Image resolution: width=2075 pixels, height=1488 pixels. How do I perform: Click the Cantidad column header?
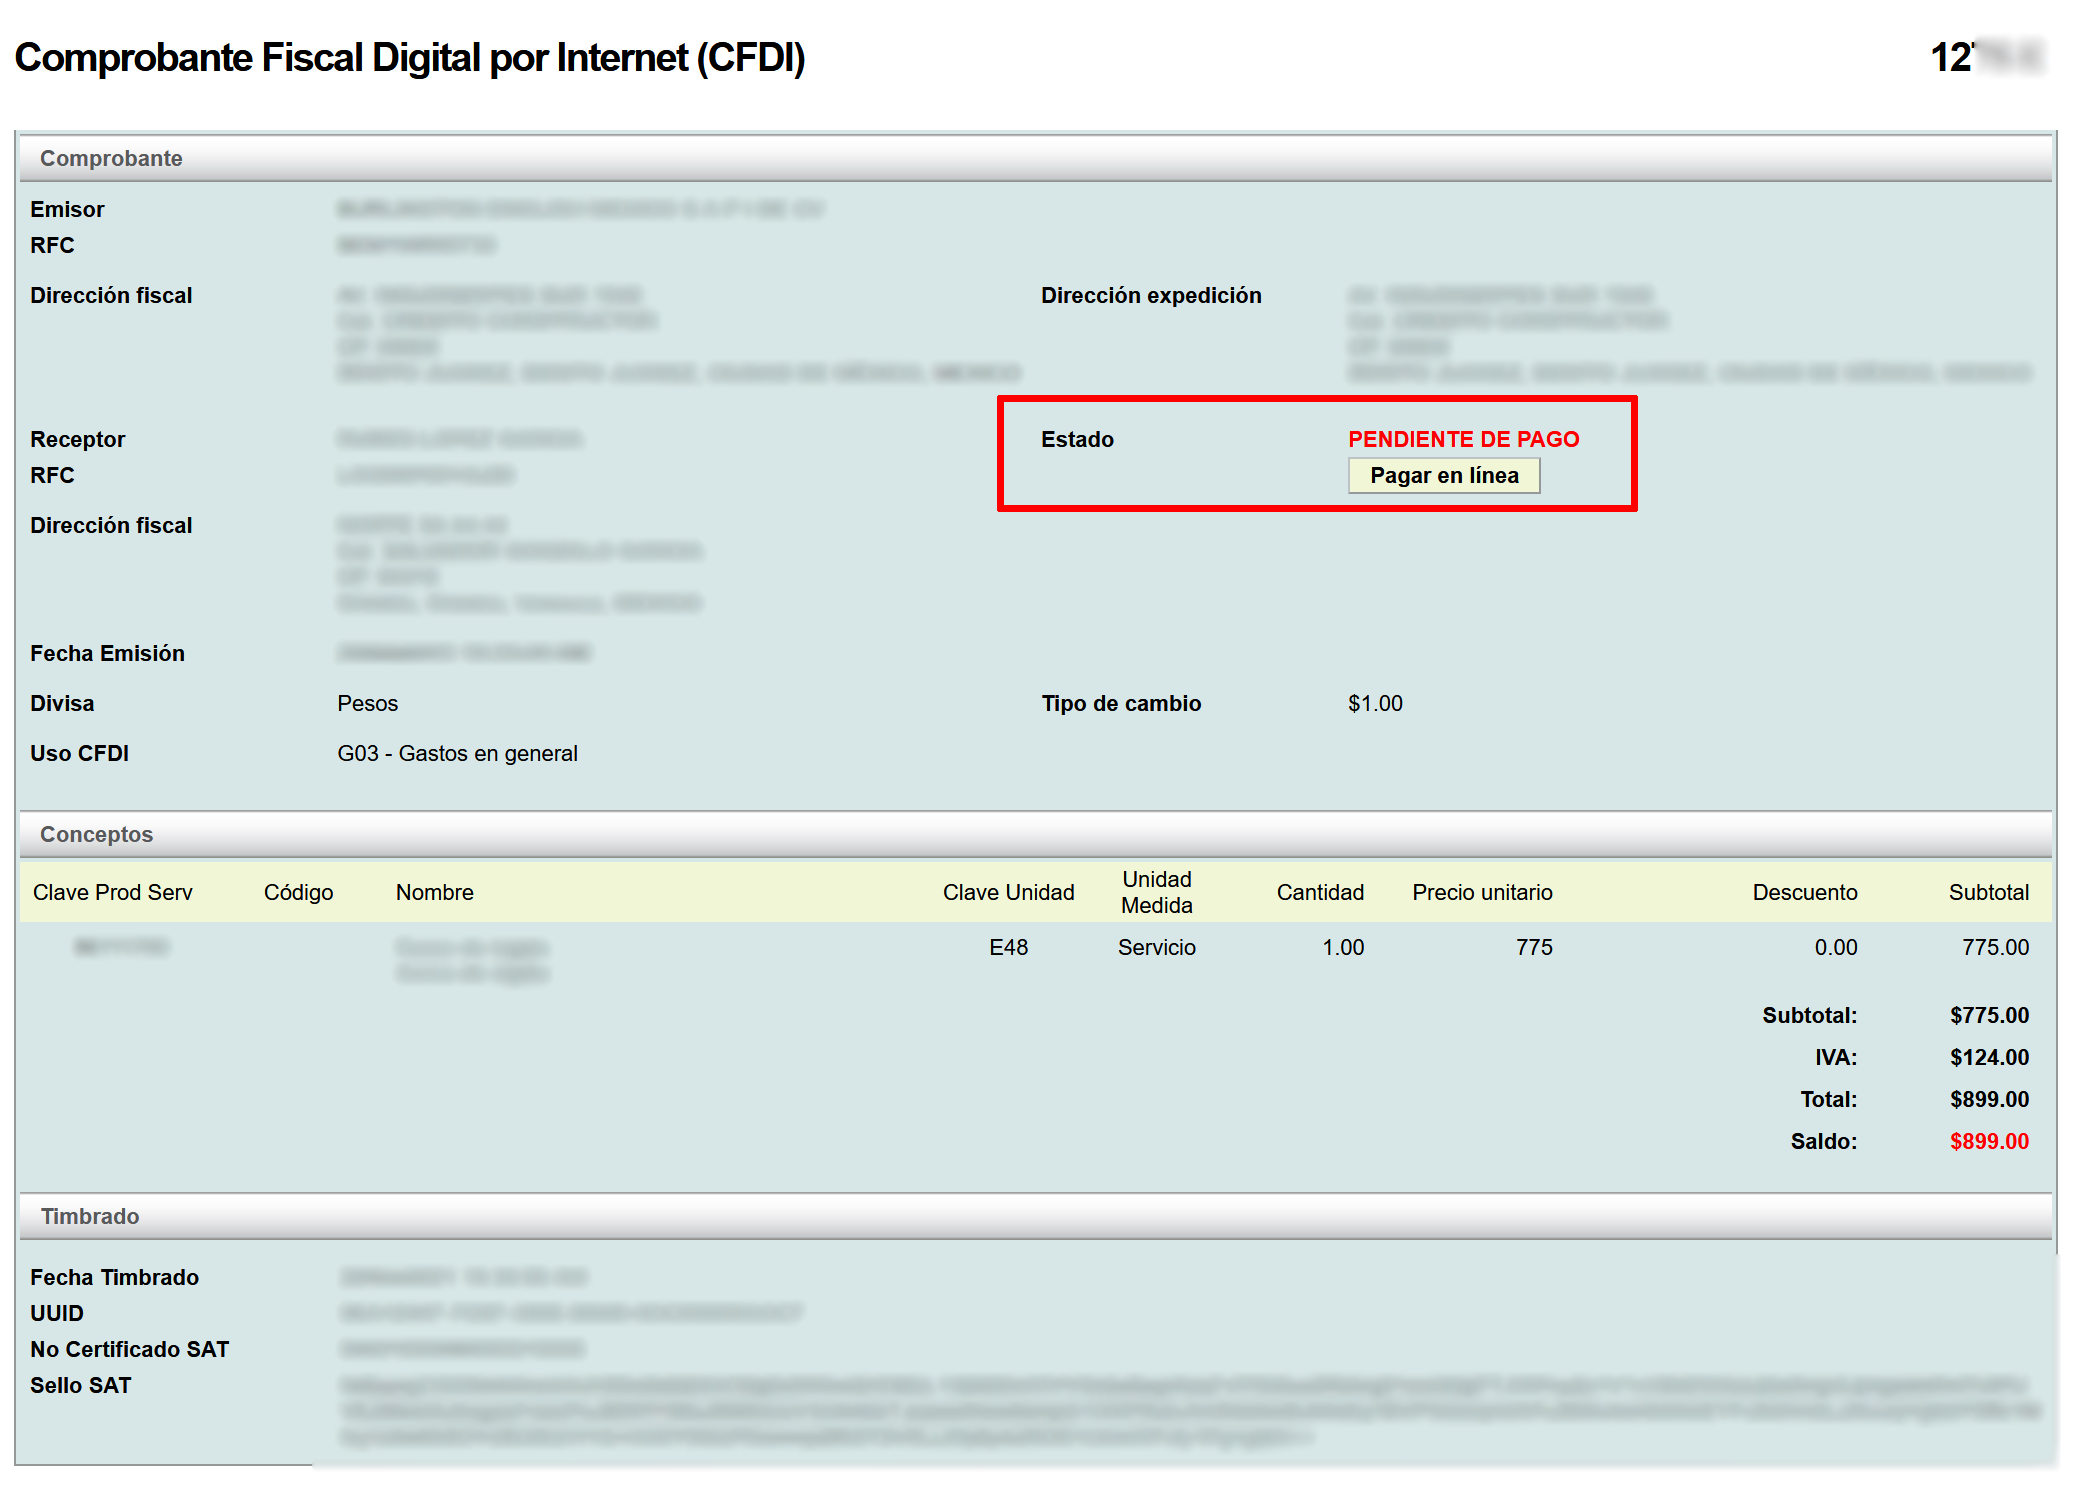click(1319, 892)
